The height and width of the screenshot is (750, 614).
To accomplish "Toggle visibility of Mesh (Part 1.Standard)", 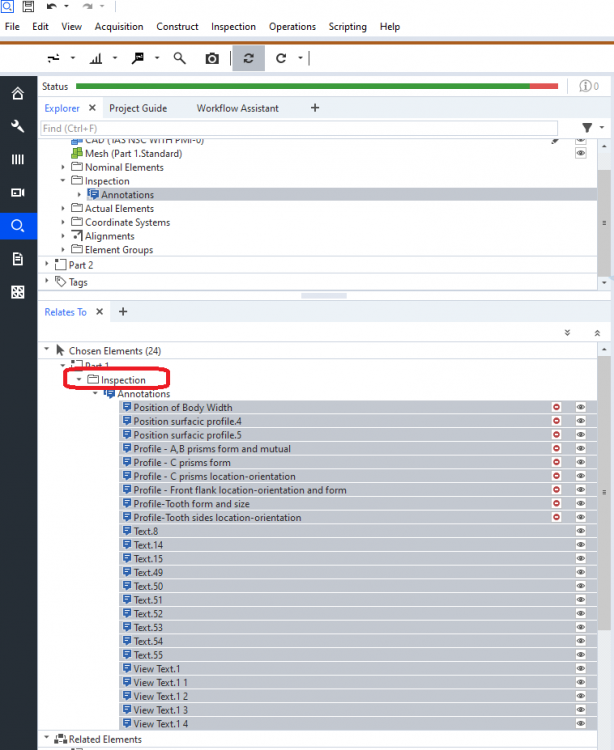I will [x=580, y=153].
